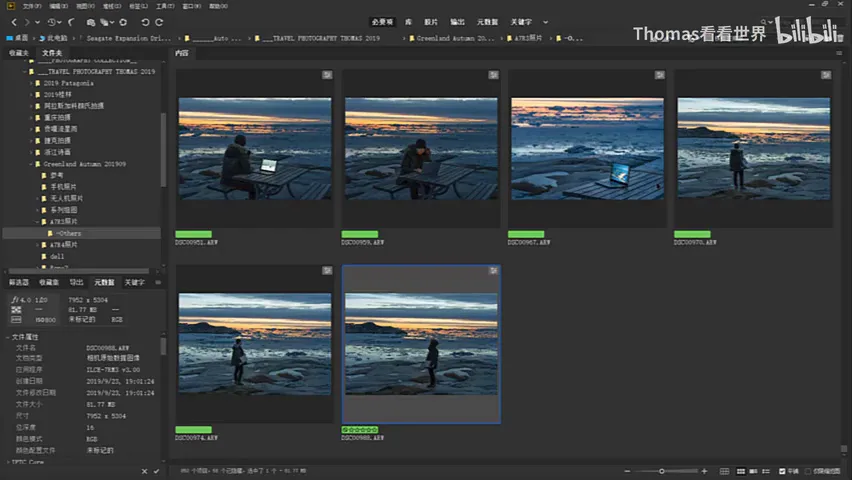Click the badge icon on DSC00970.ARW thumbnail
The image size is (852, 480).
click(x=826, y=75)
